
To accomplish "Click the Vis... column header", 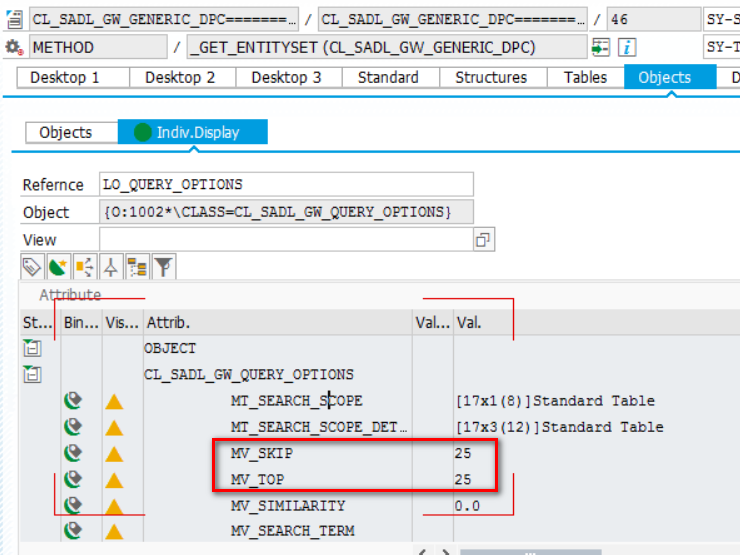I will pyautogui.click(x=122, y=323).
